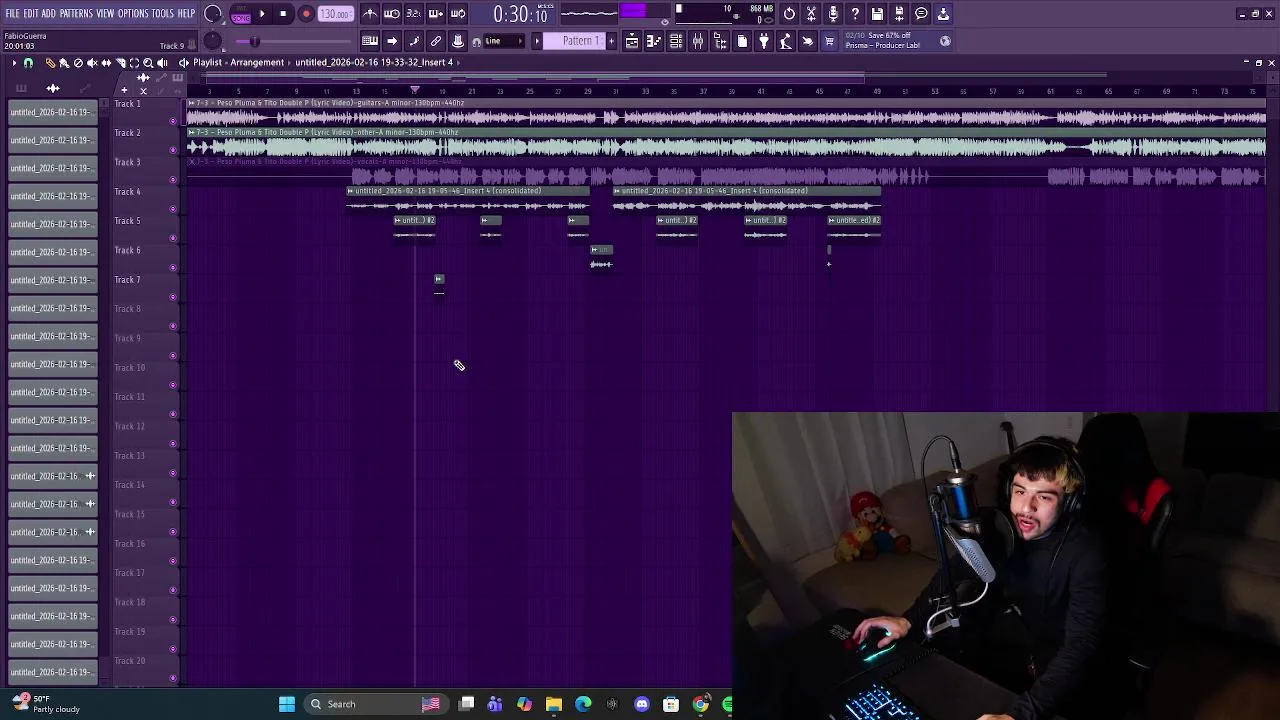
Task: Click the tempo tapper icon
Action: point(786,41)
